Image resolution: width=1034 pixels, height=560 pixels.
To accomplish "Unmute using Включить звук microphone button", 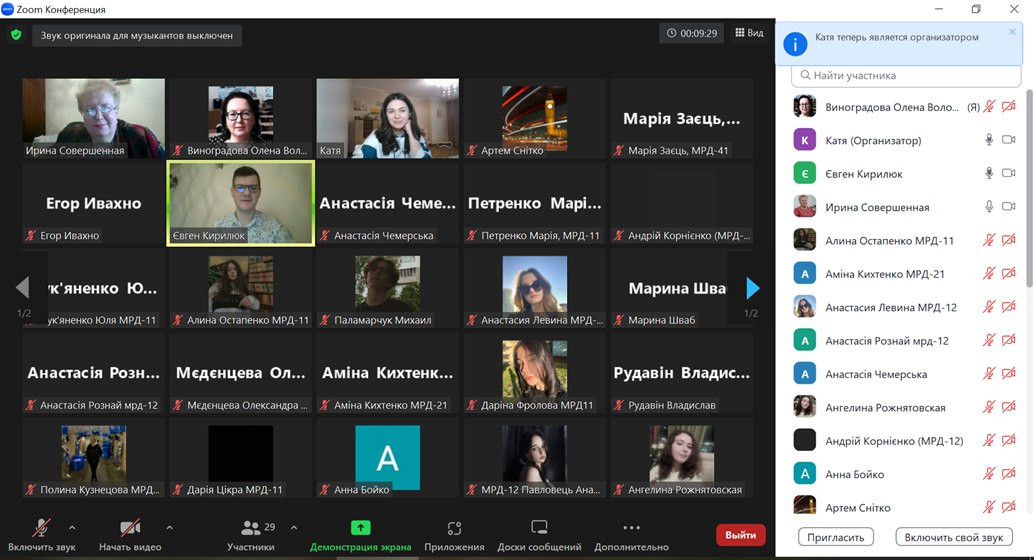I will pyautogui.click(x=42, y=535).
